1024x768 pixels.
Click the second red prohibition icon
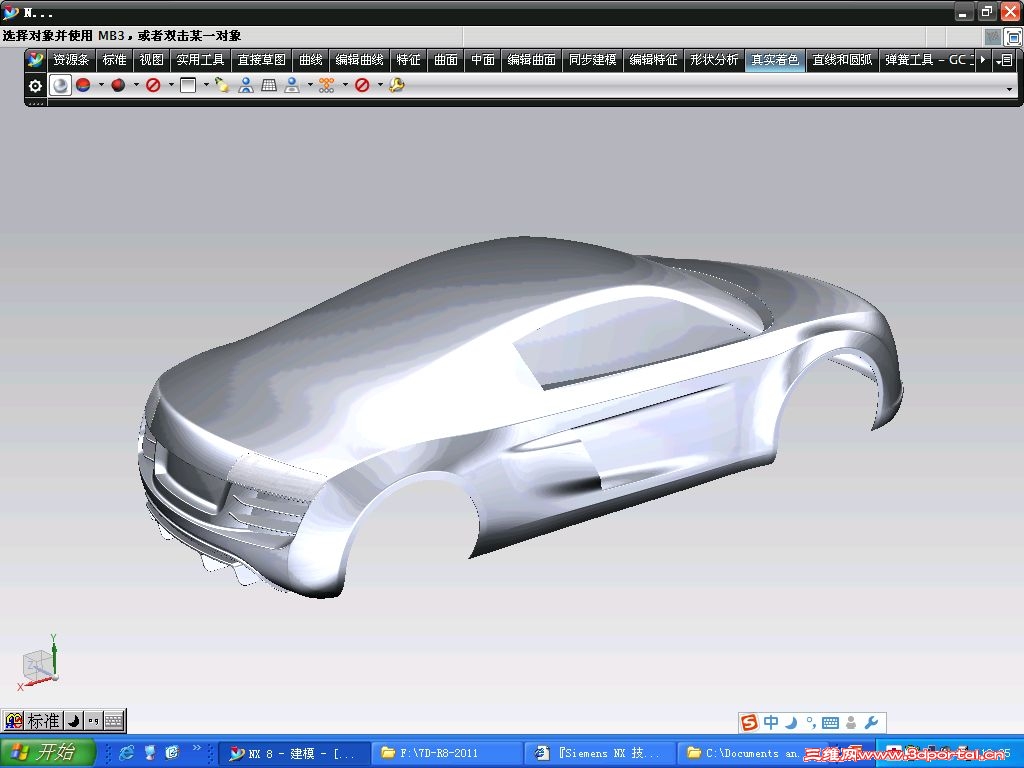click(x=362, y=85)
